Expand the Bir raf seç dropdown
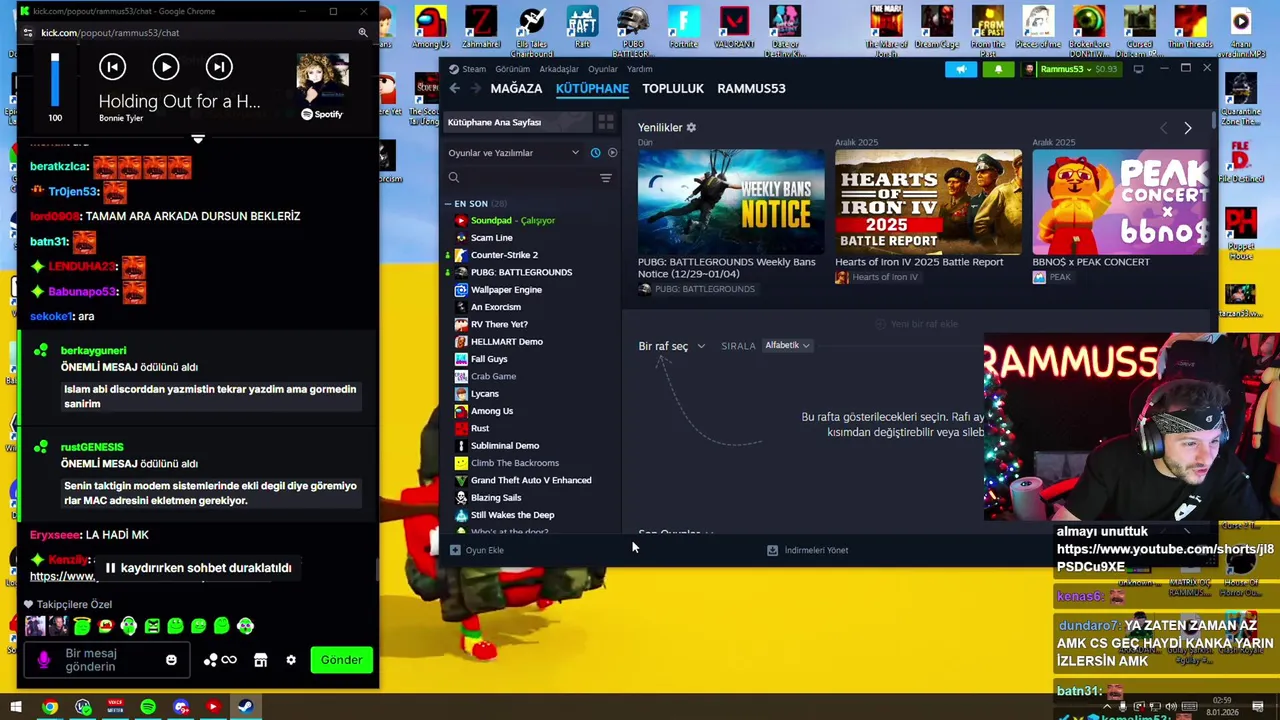Screen dimensions: 1280x720 pos(672,346)
